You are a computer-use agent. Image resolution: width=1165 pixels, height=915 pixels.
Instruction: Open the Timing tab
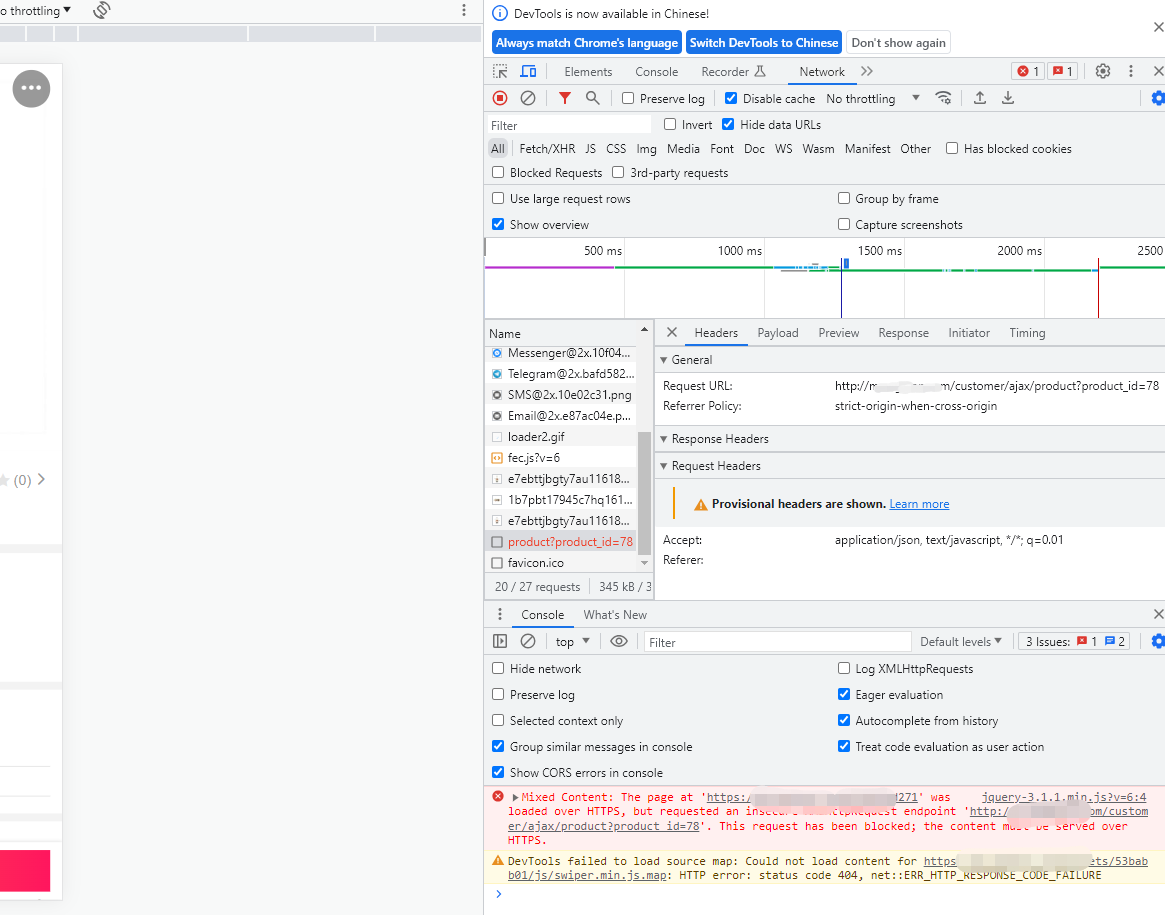(x=1027, y=333)
